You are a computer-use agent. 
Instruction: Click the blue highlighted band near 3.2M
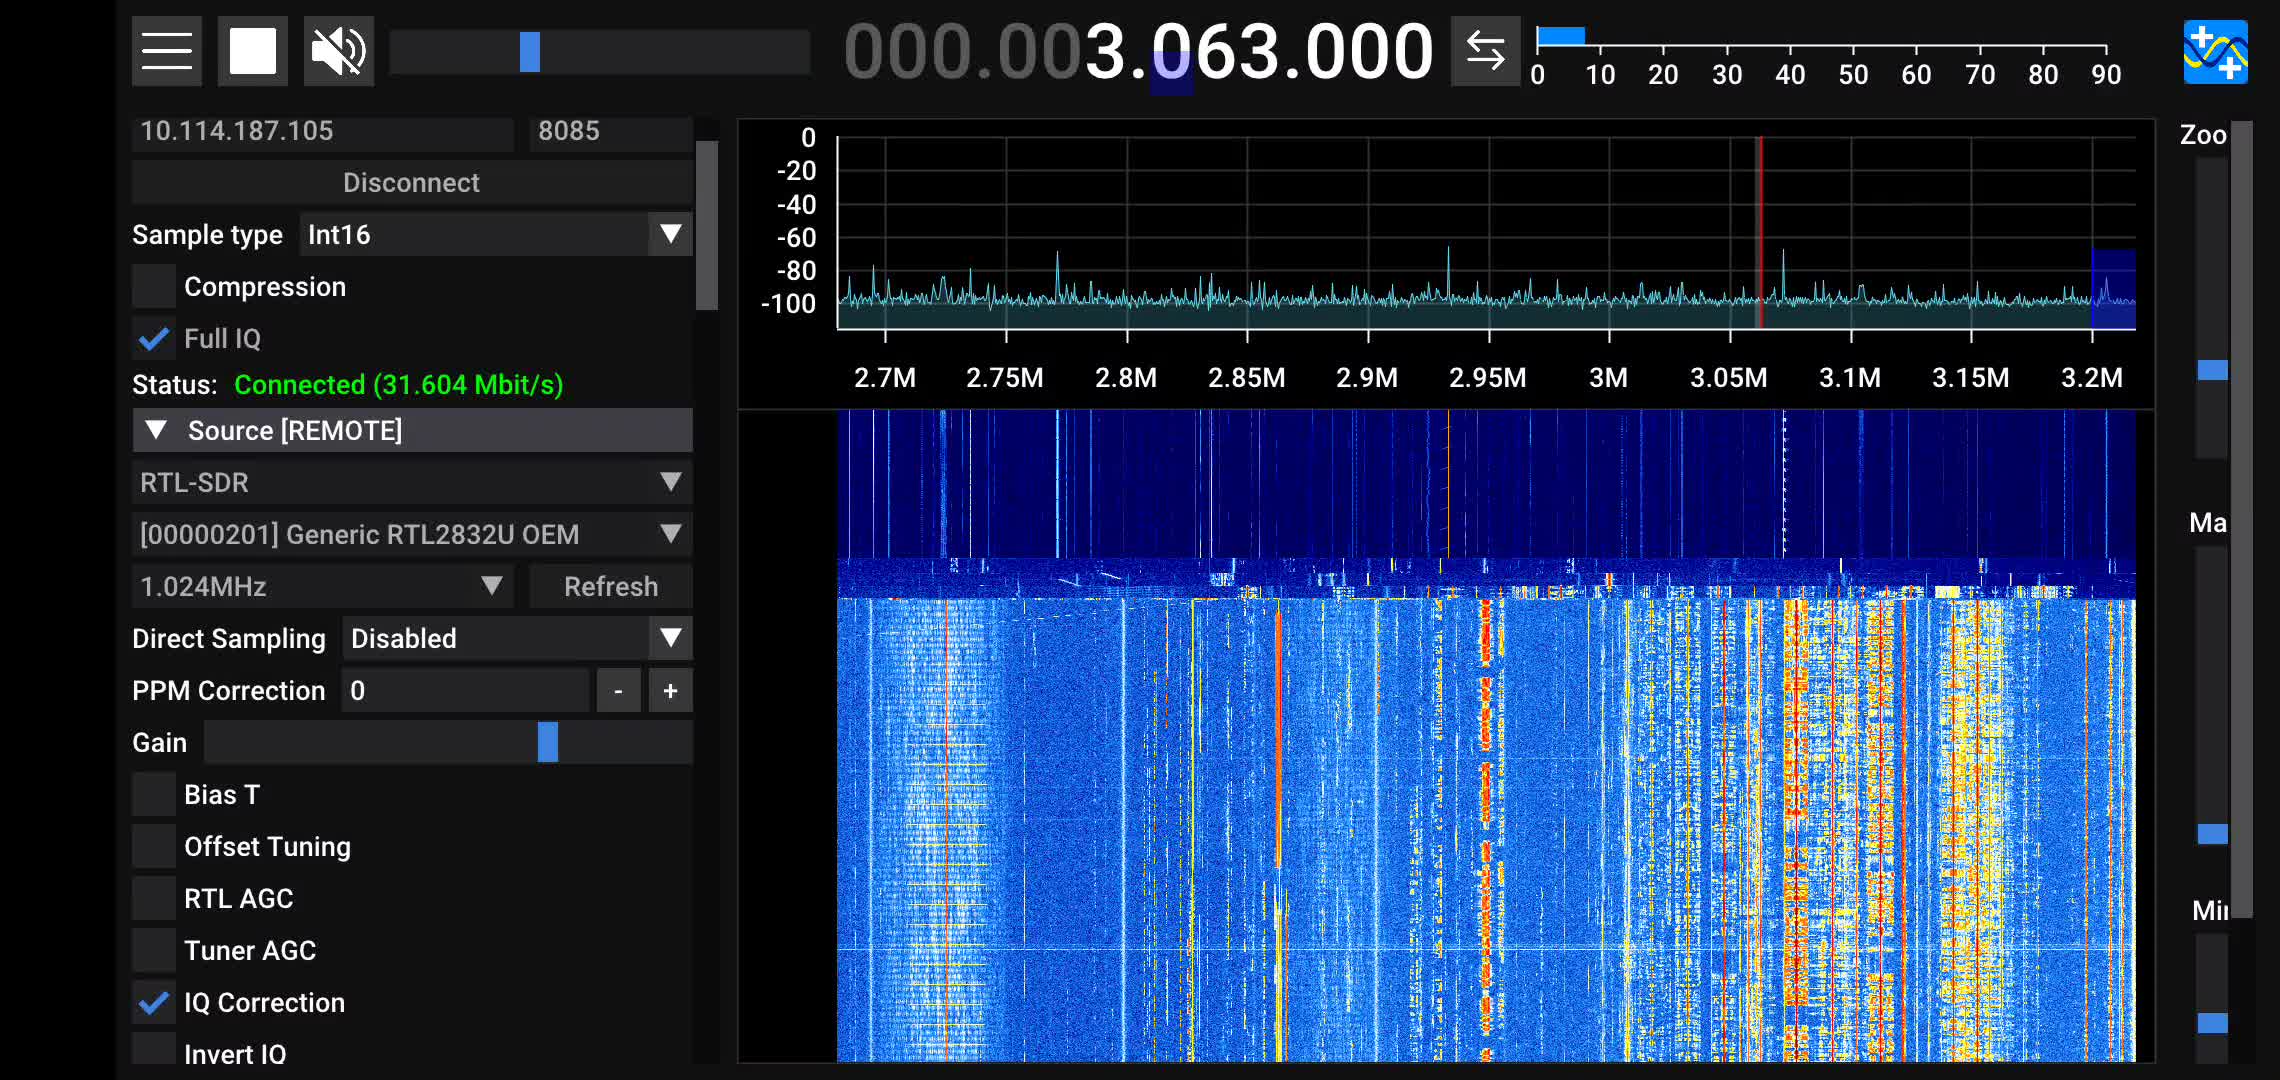(2113, 289)
